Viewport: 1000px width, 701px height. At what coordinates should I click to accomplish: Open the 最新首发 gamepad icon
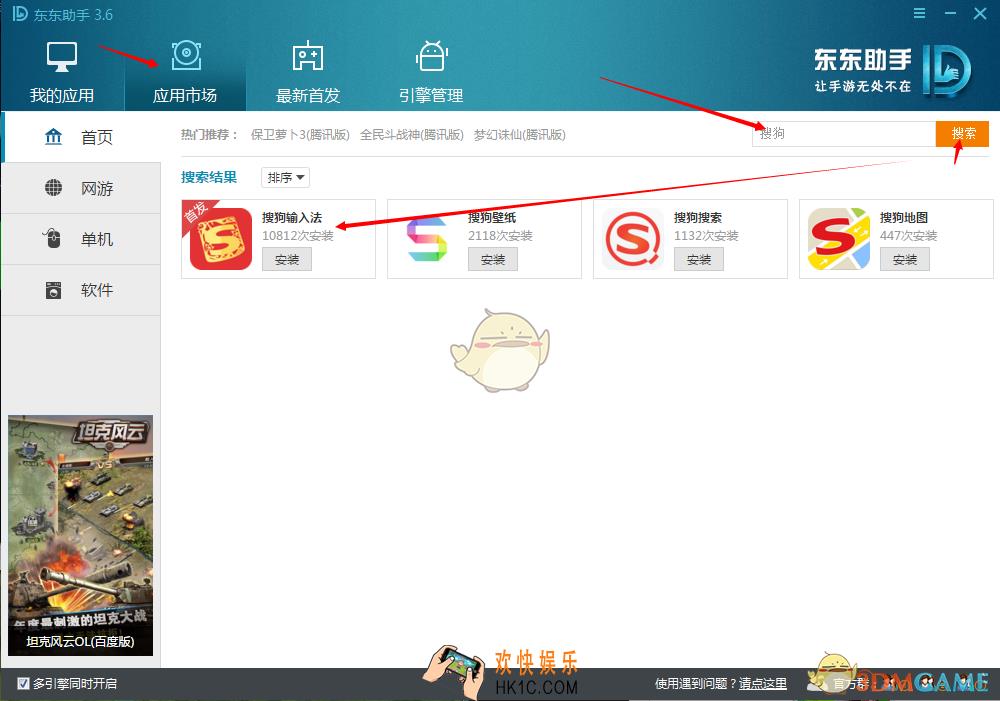pos(308,56)
